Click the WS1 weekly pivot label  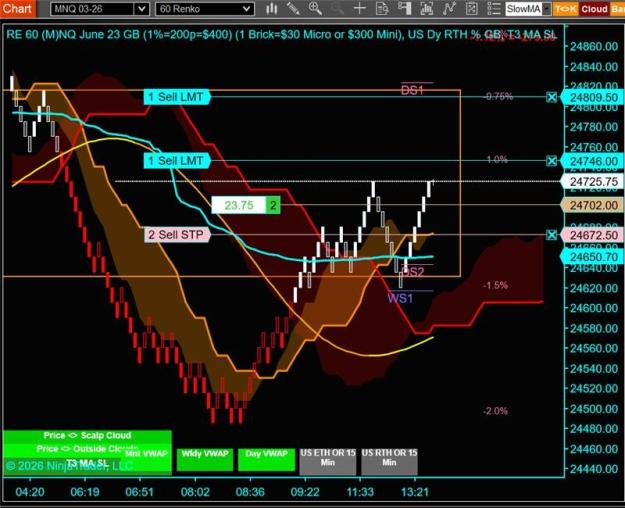400,298
